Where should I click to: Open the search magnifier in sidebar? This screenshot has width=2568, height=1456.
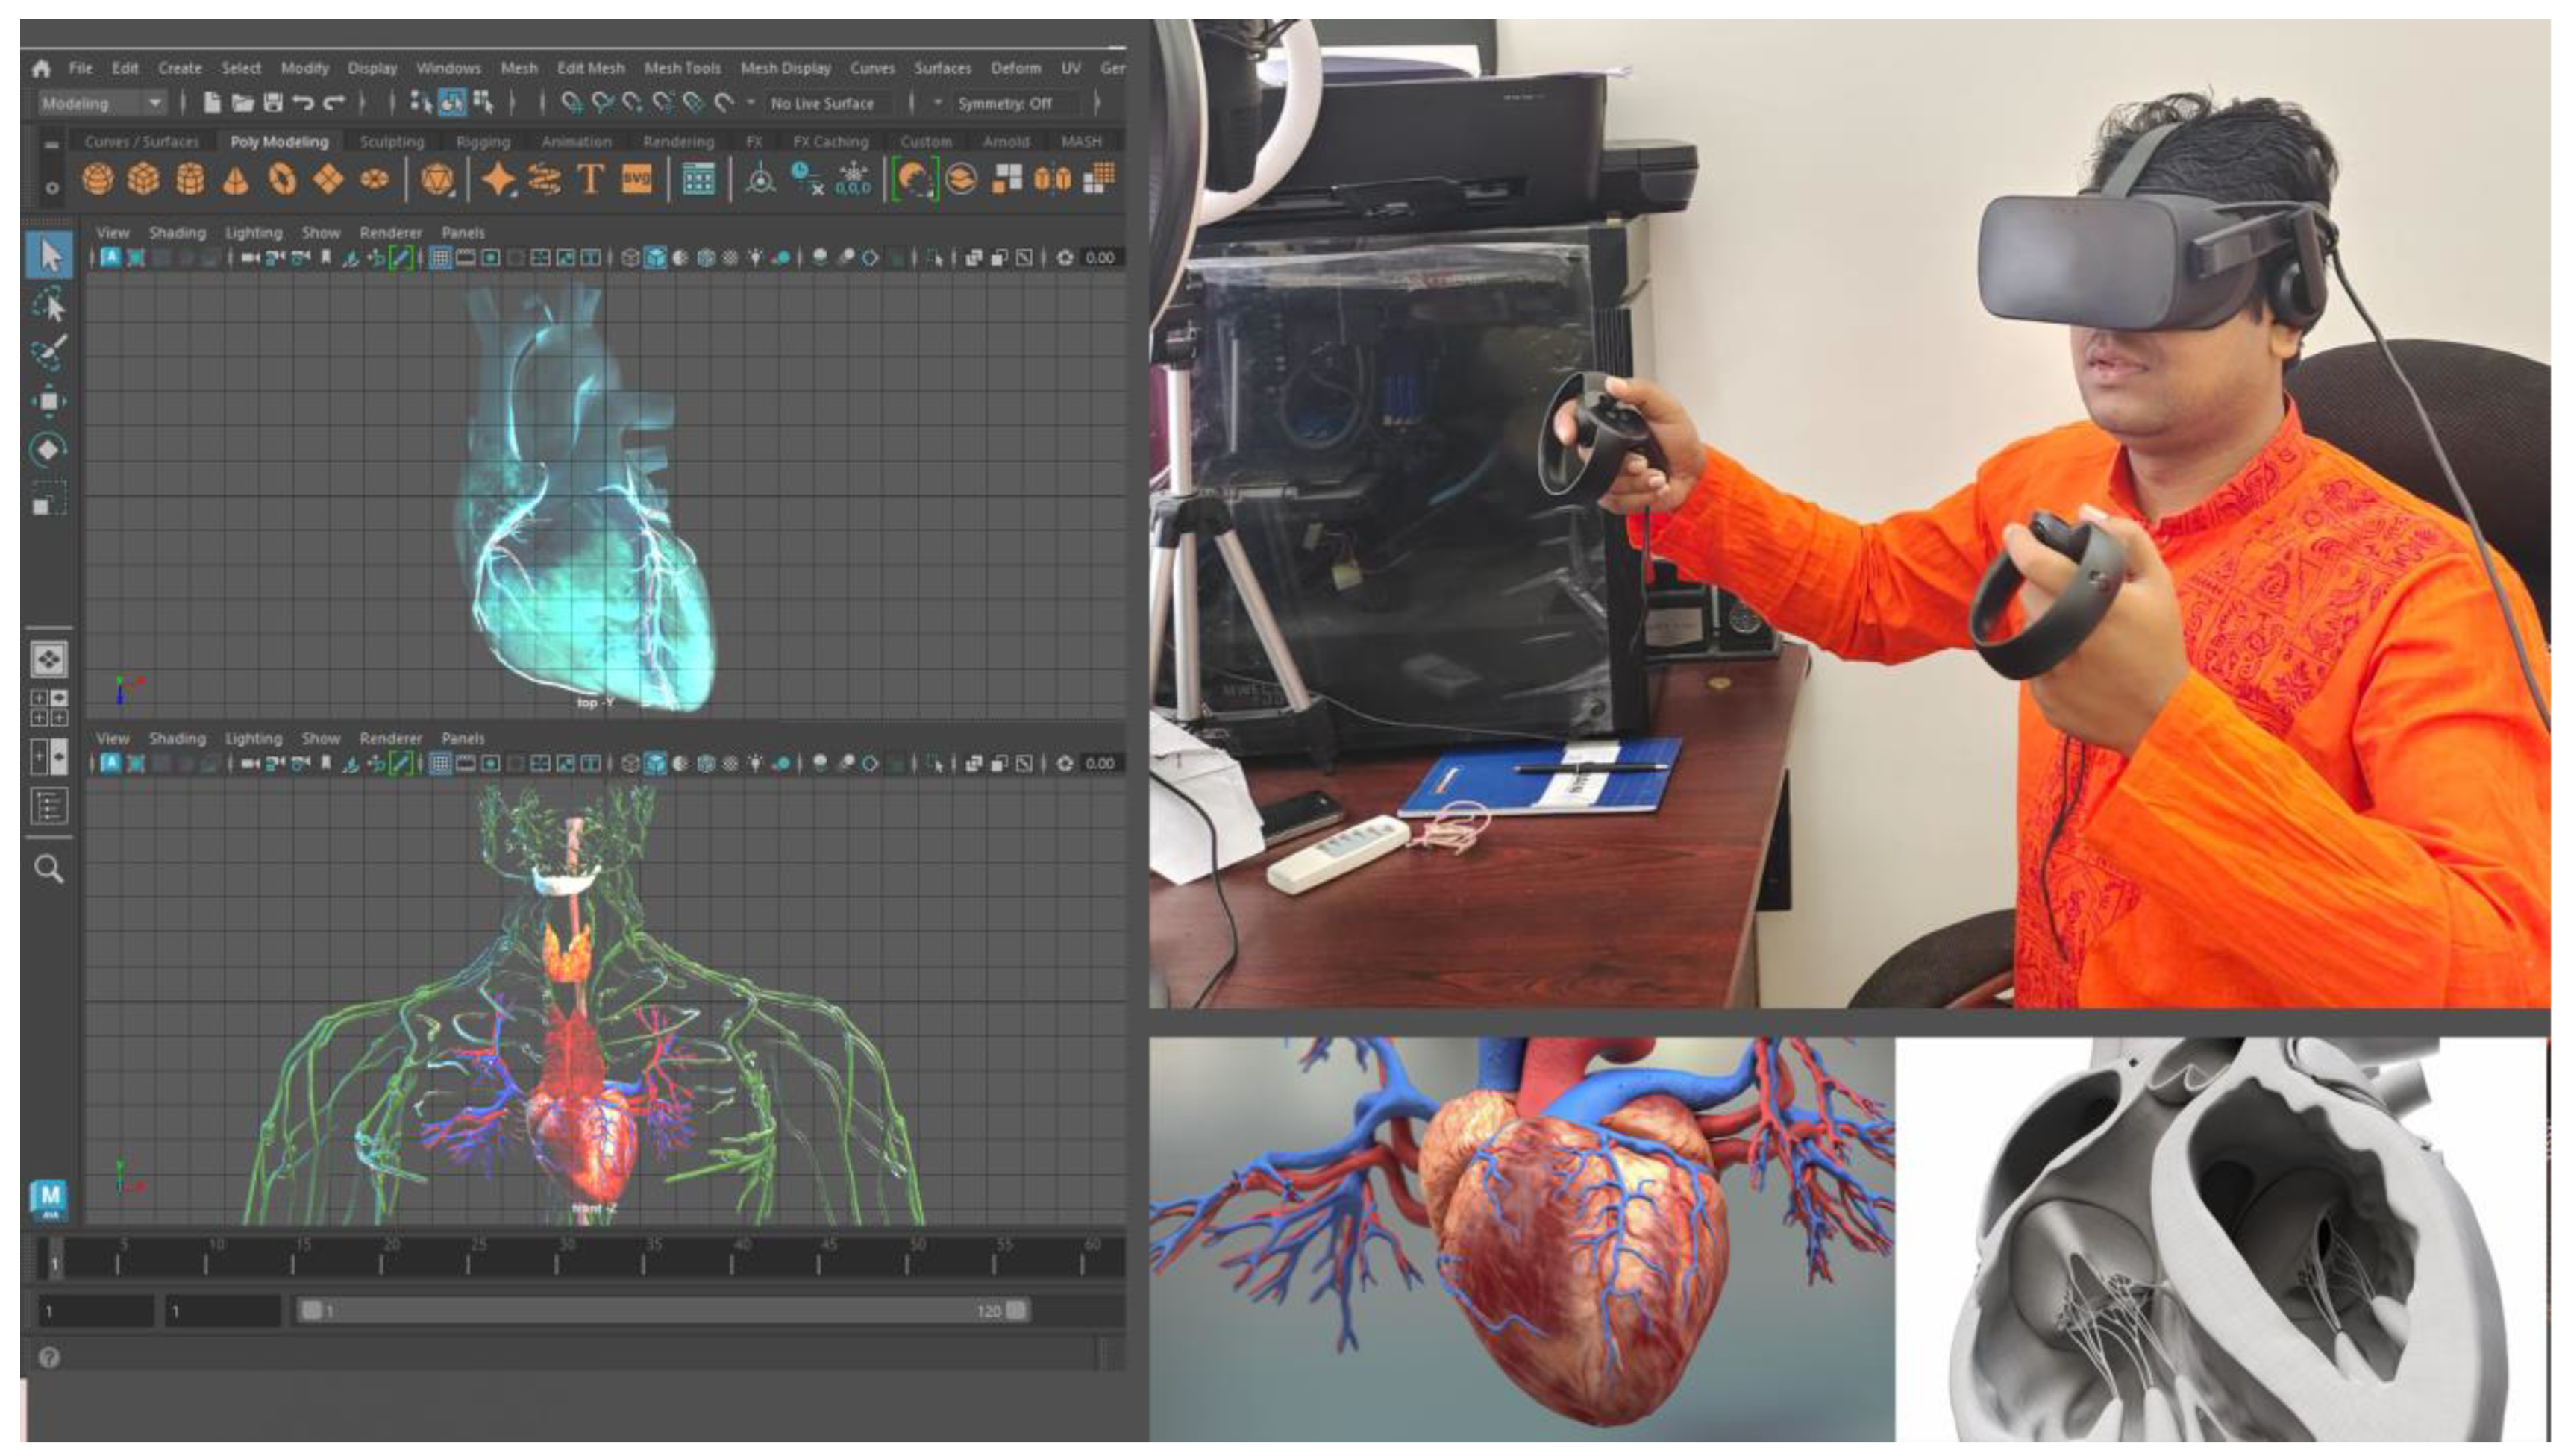(x=49, y=869)
